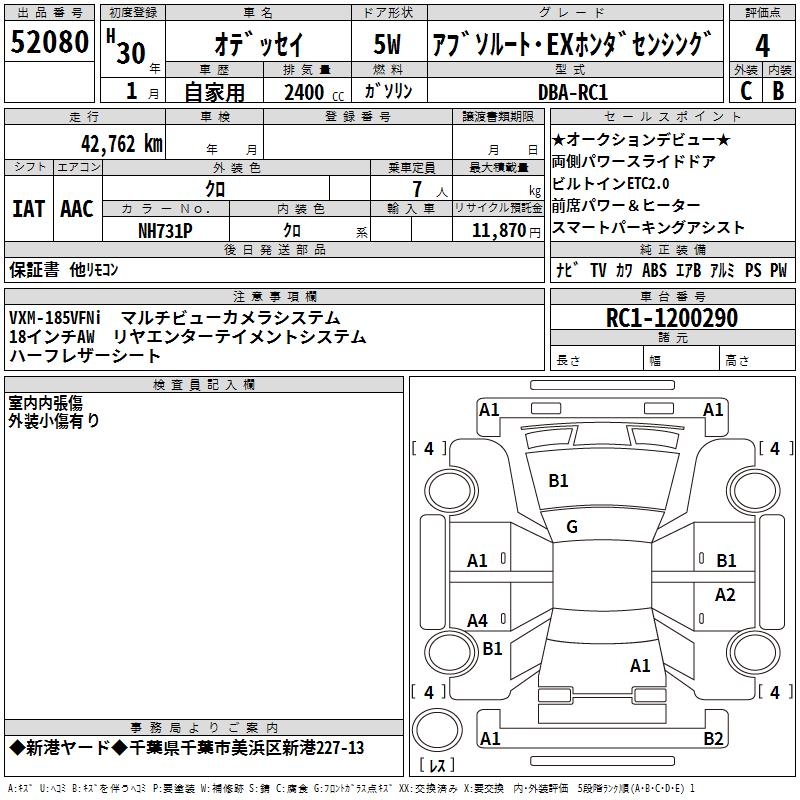800x800 pixels.
Task: Select inspector remark 室内内張傷
Action: [x=45, y=403]
